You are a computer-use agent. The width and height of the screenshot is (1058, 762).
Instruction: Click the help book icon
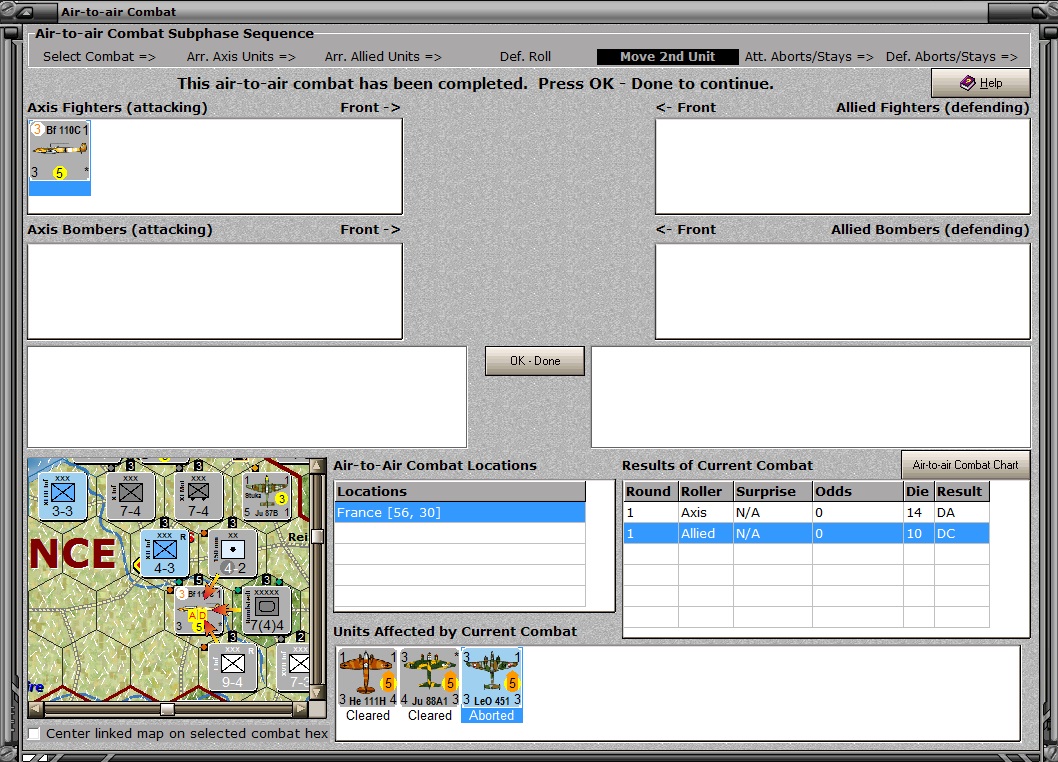968,82
